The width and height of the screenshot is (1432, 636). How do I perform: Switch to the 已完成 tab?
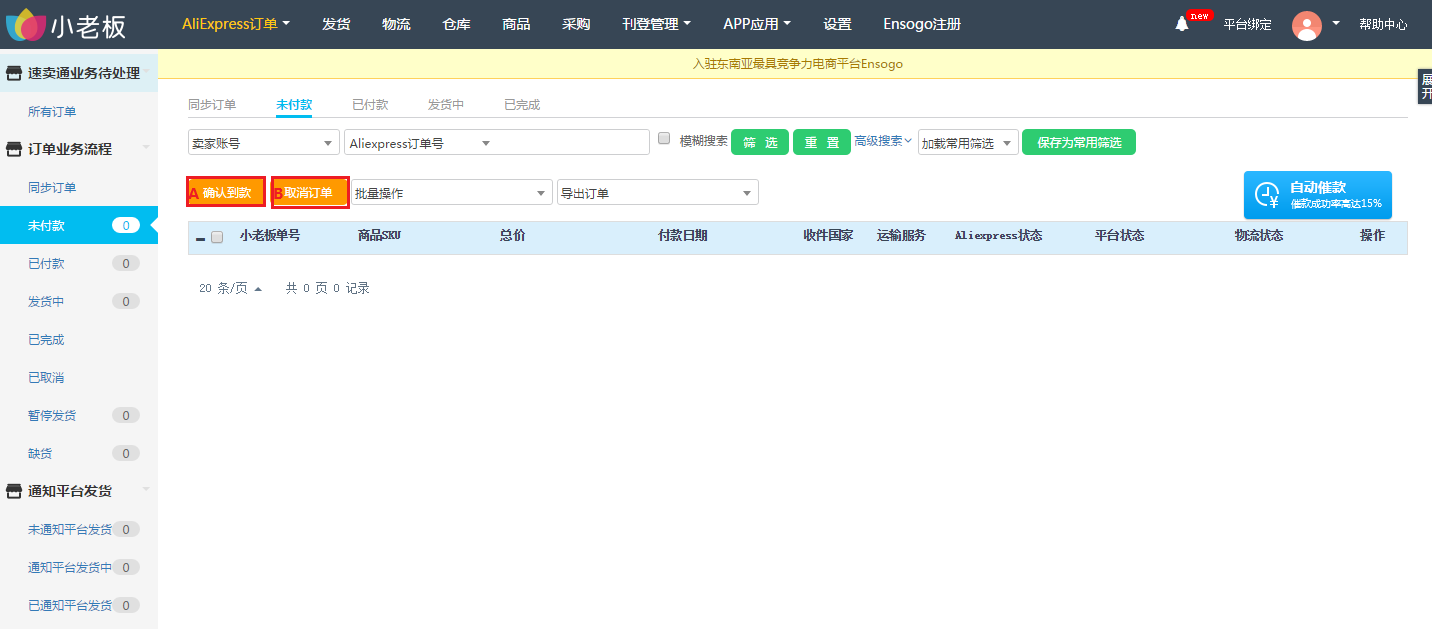(x=522, y=105)
